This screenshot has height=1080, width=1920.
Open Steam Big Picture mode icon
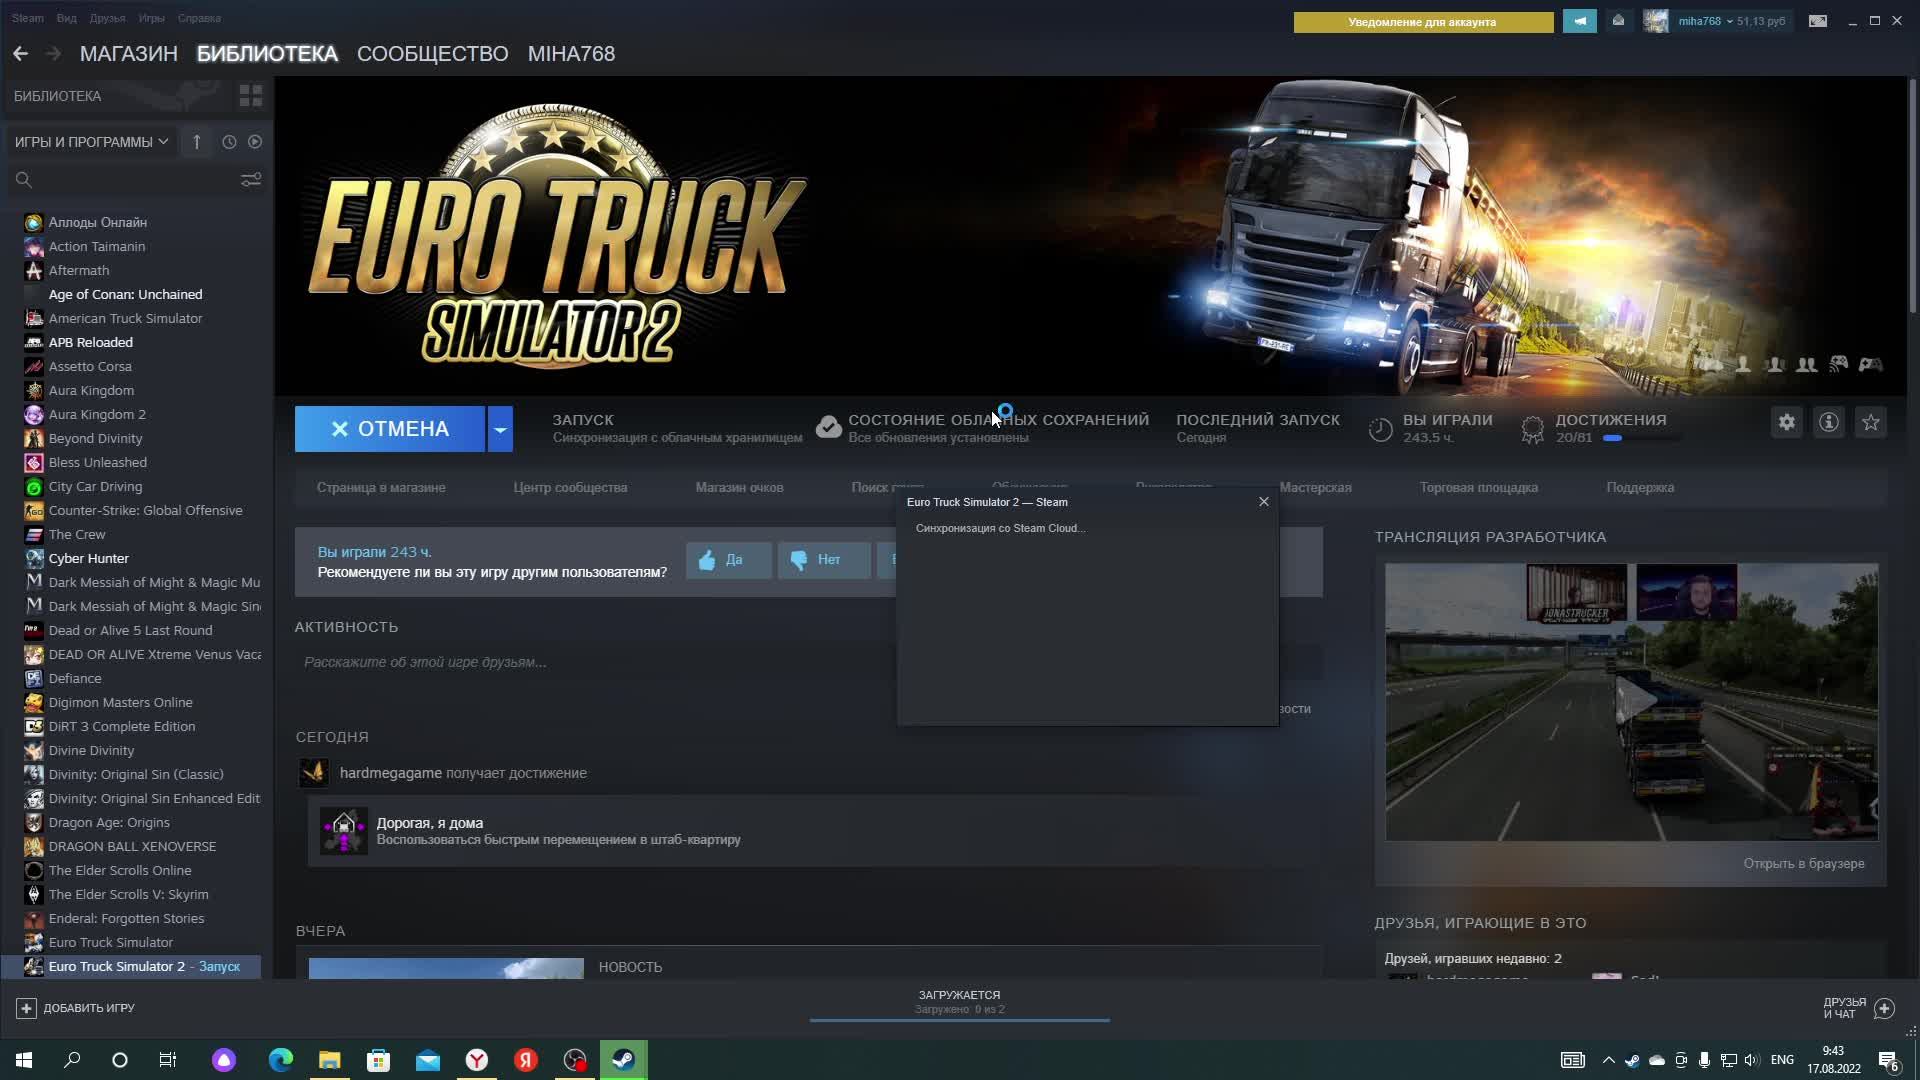click(1817, 21)
